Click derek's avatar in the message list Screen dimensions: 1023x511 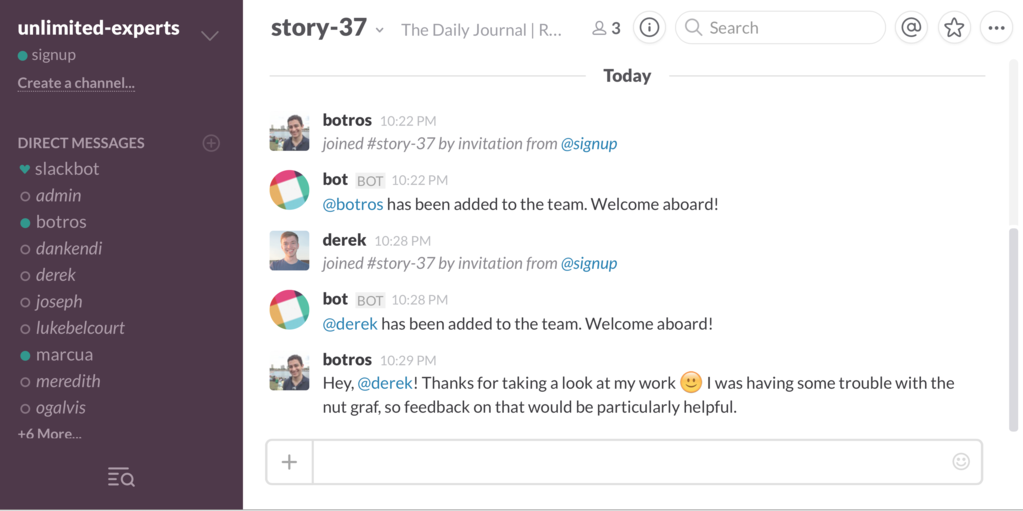click(x=289, y=251)
